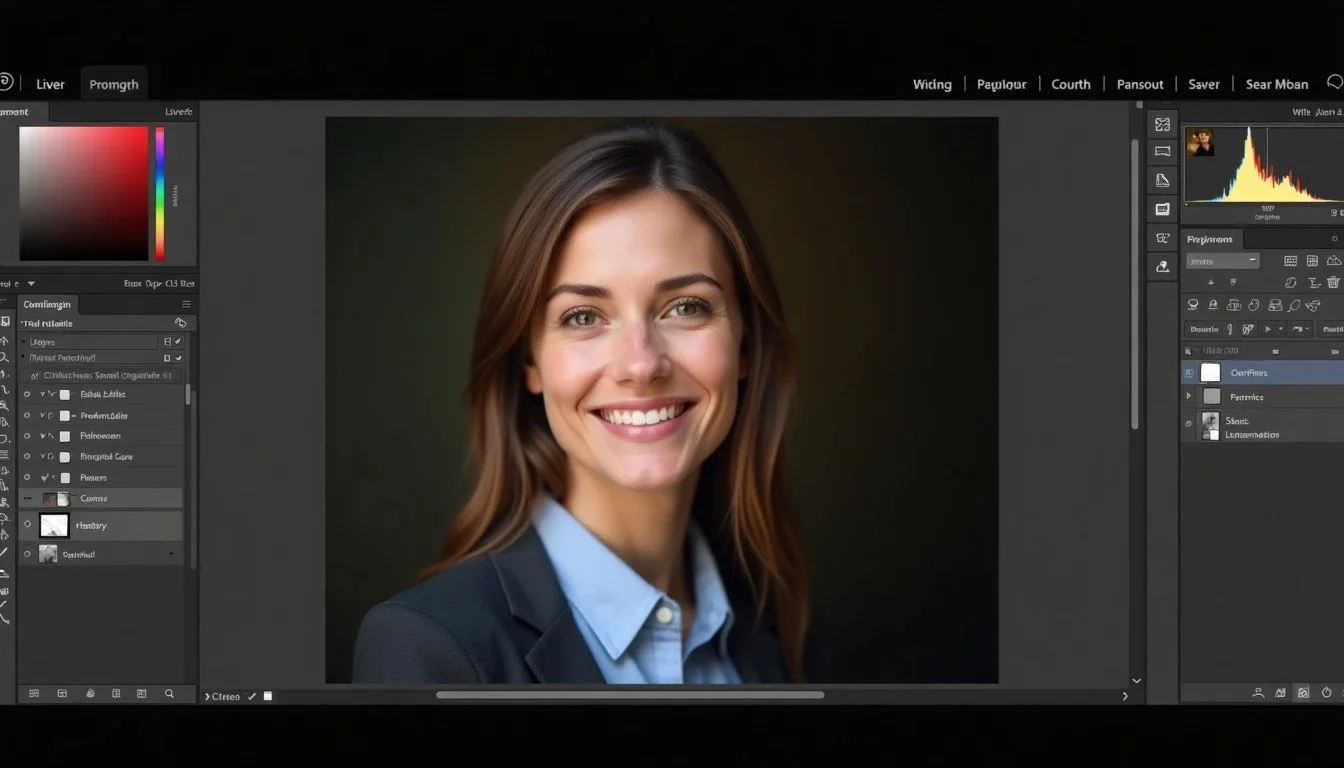
Task: Select the Comne layer row
Action: (x=101, y=498)
